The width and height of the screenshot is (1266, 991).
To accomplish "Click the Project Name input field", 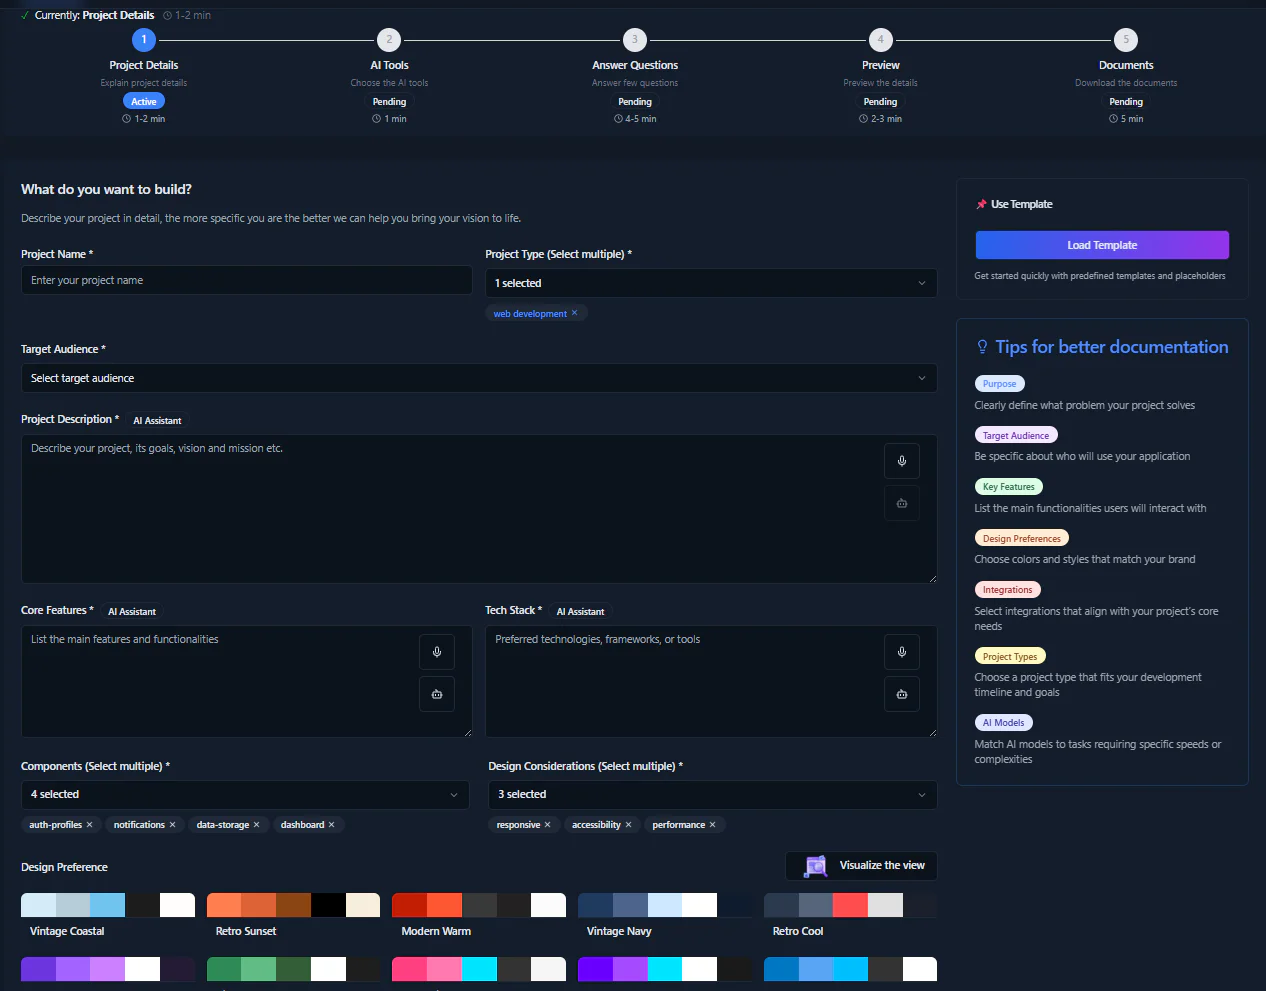I will (x=246, y=280).
